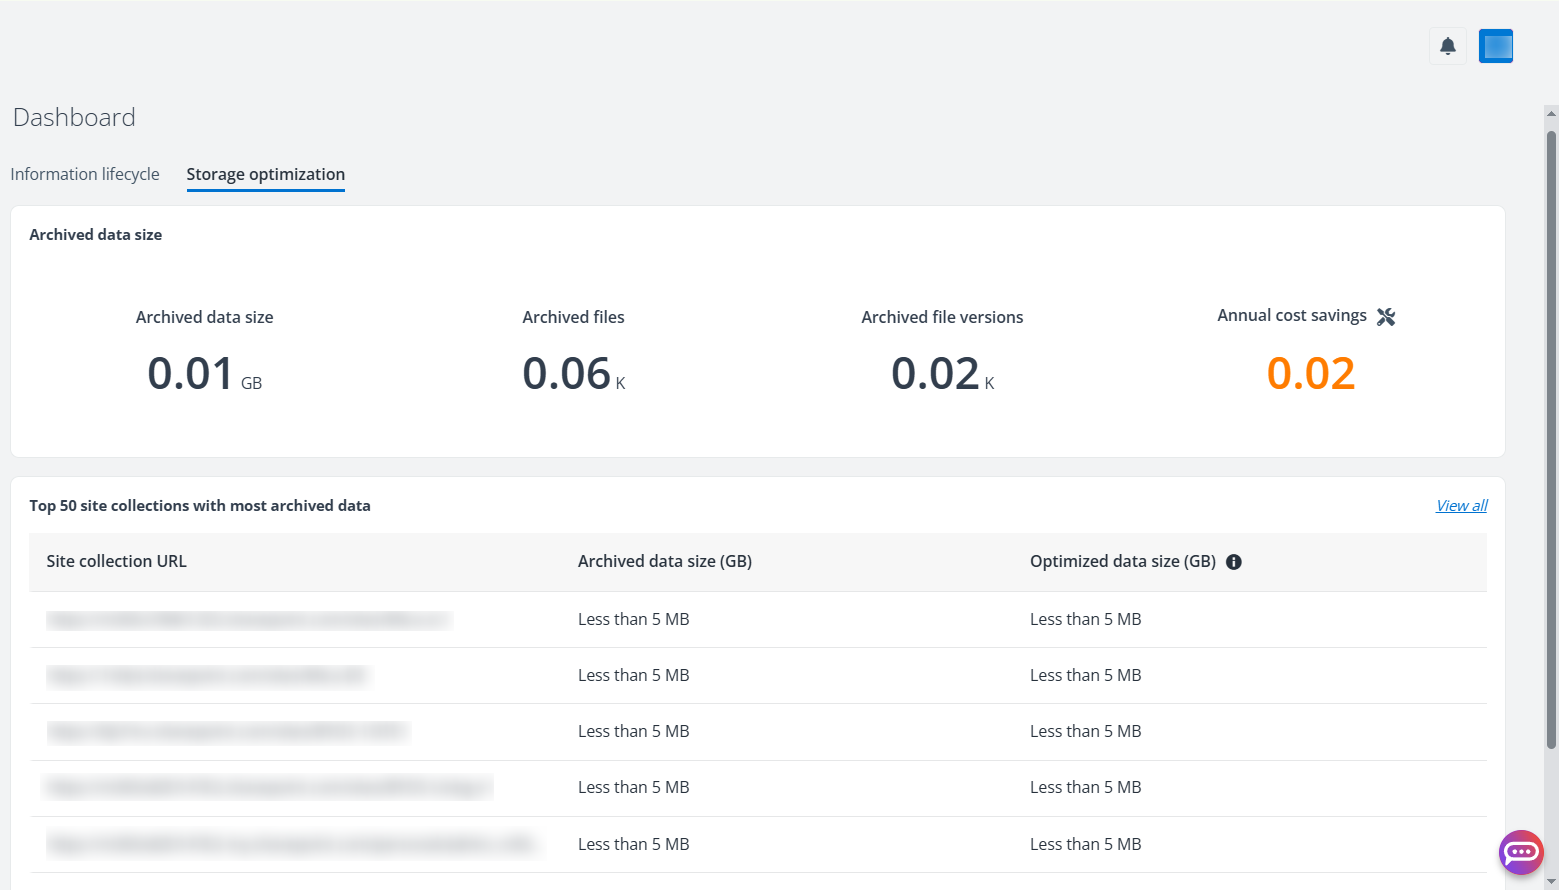Click the wrench icon beside Annual cost savings
This screenshot has width=1559, height=890.
[x=1386, y=316]
